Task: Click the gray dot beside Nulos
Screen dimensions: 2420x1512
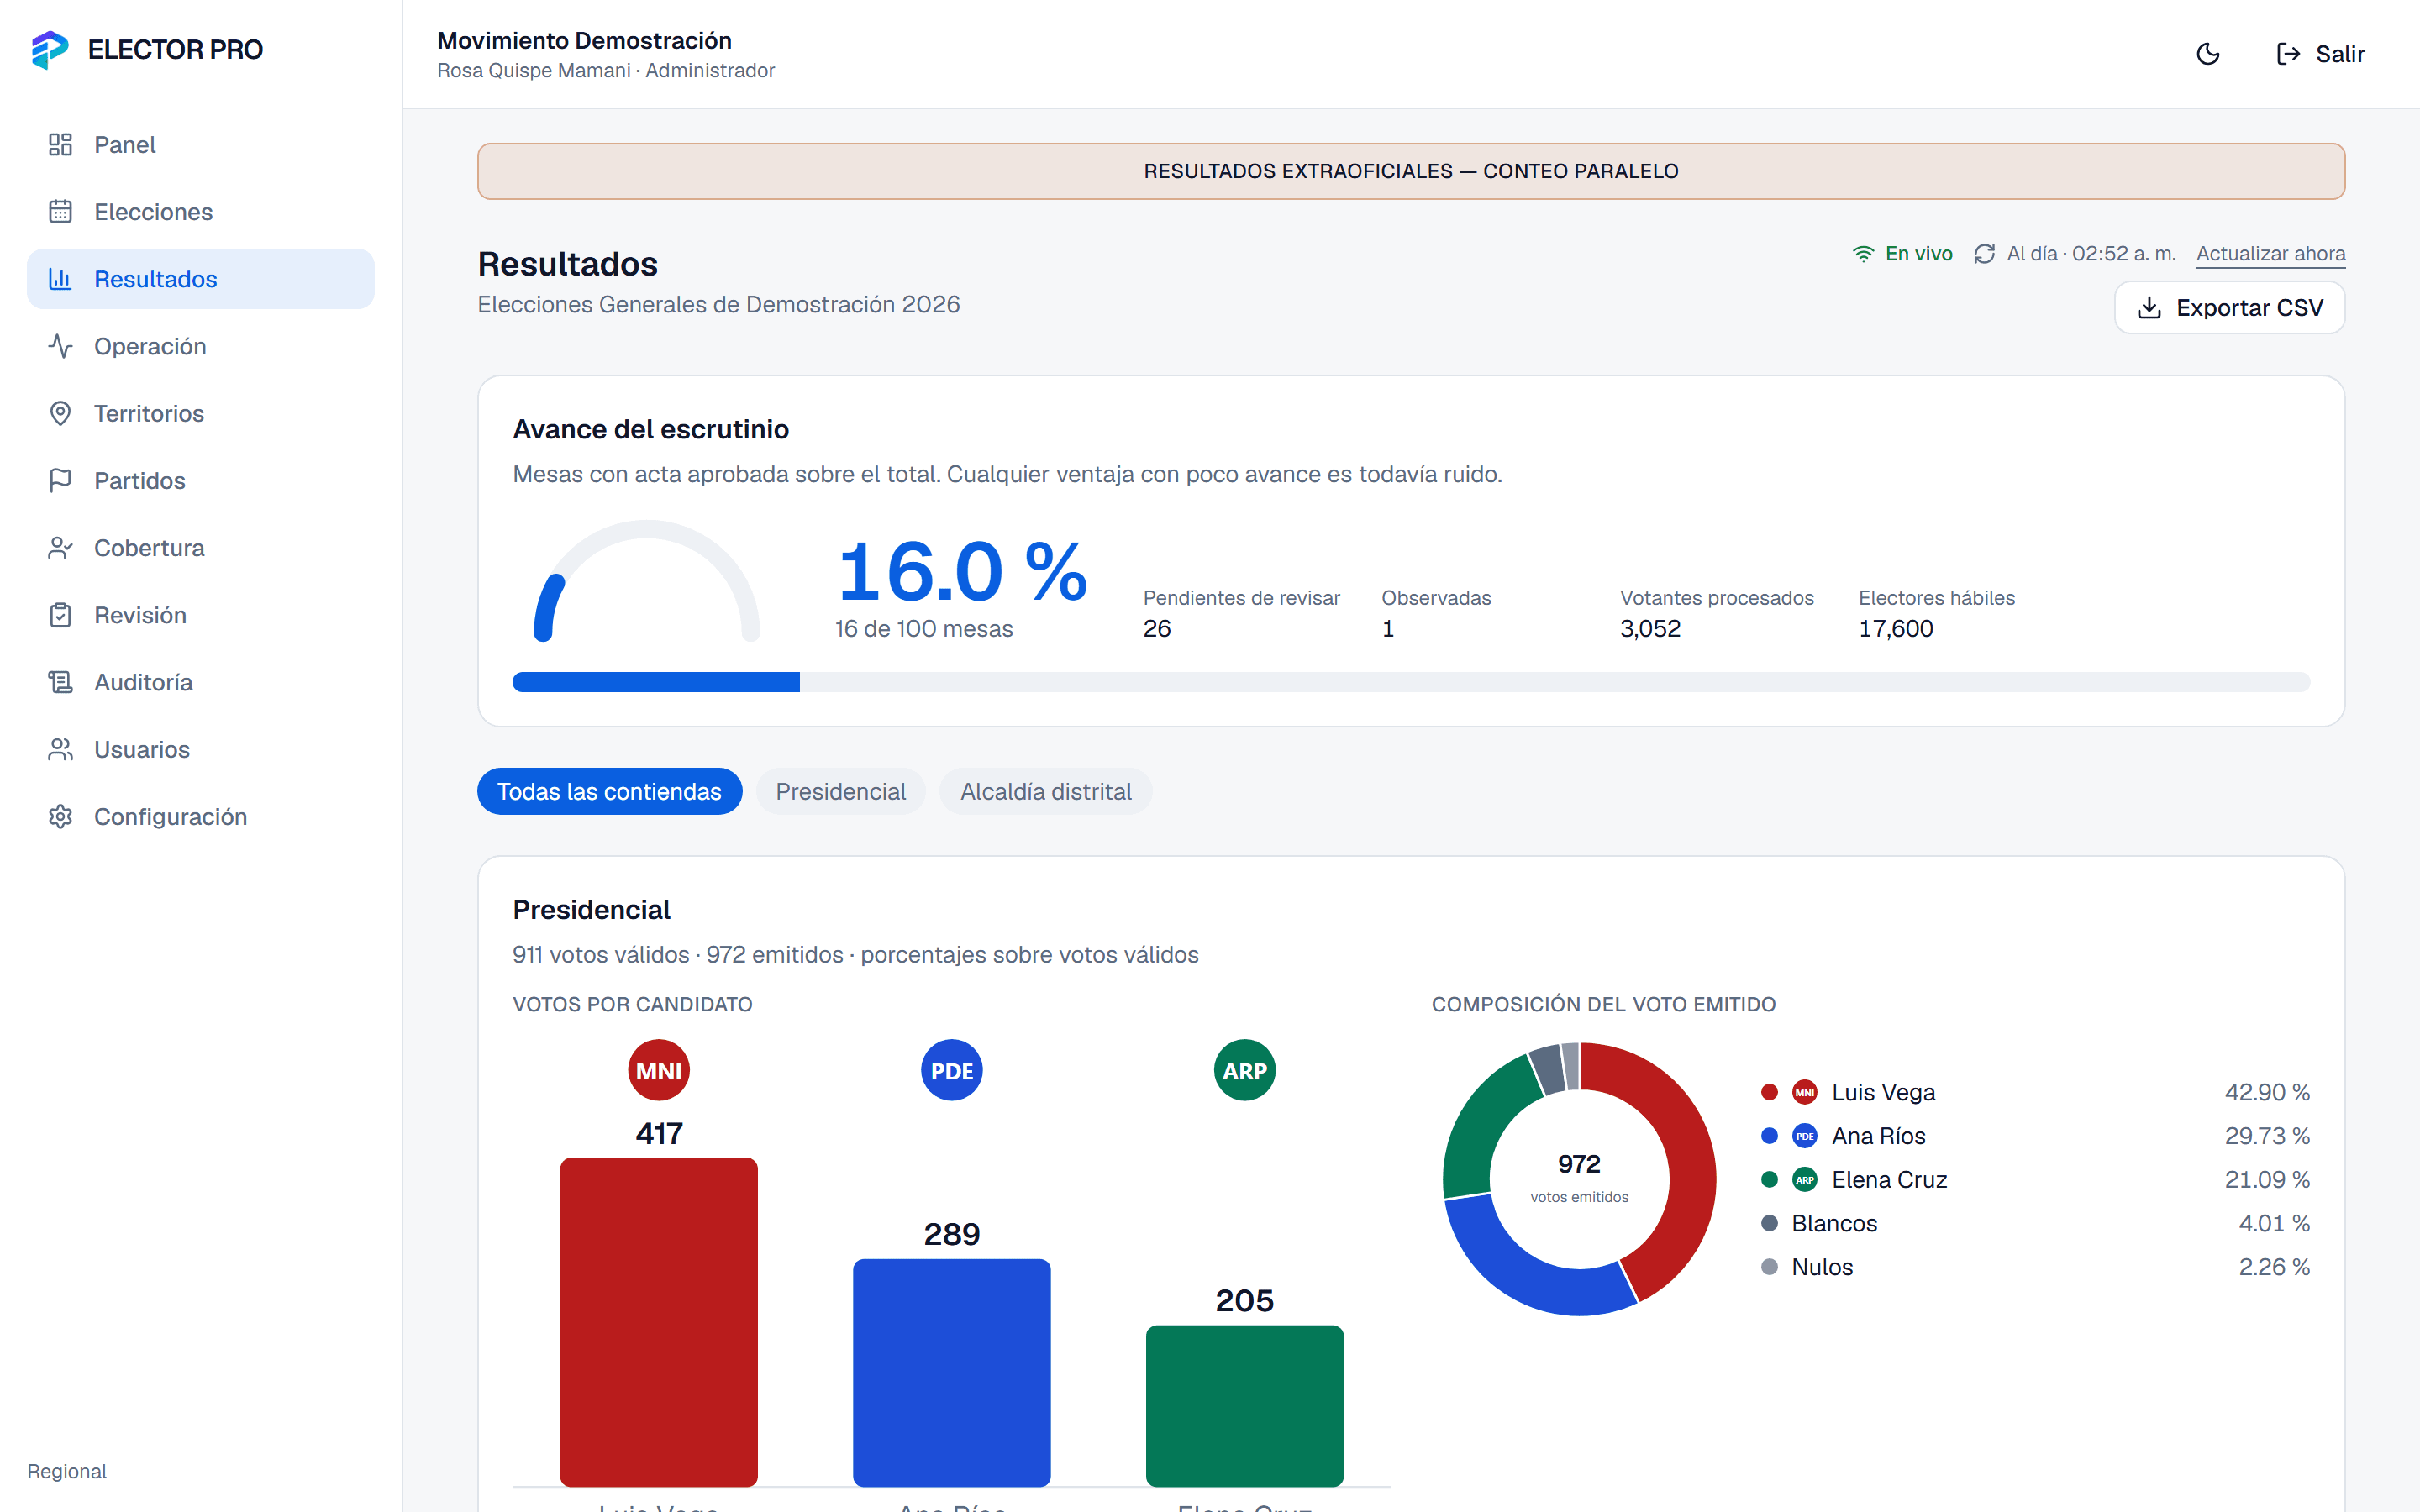Action: tap(1769, 1267)
